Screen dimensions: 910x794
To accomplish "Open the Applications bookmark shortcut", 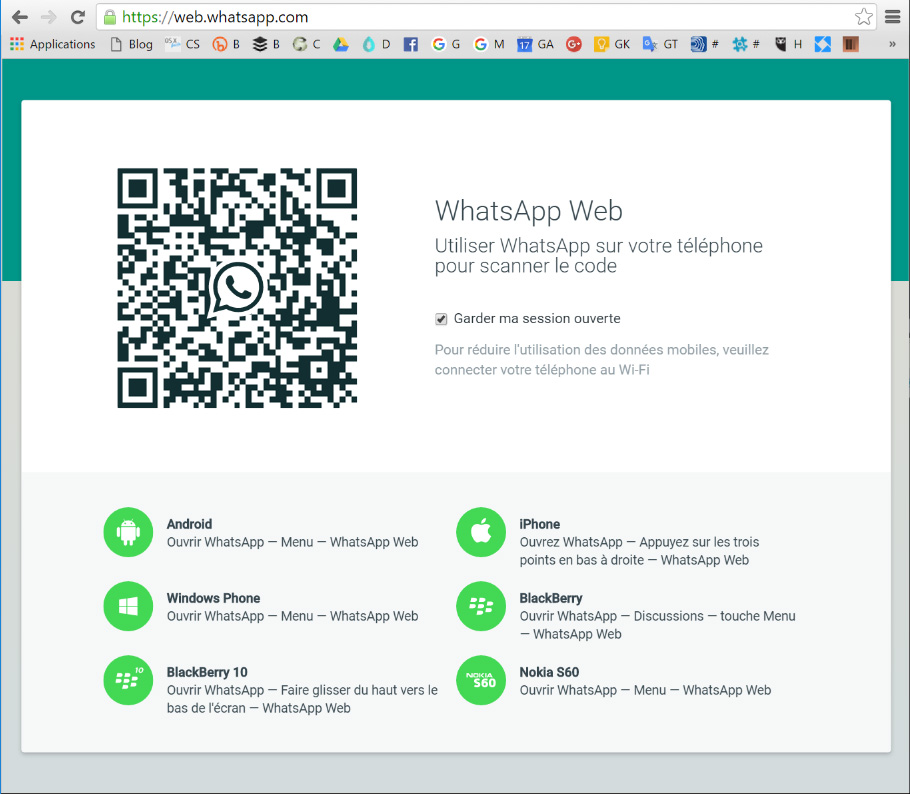I will tap(52, 44).
